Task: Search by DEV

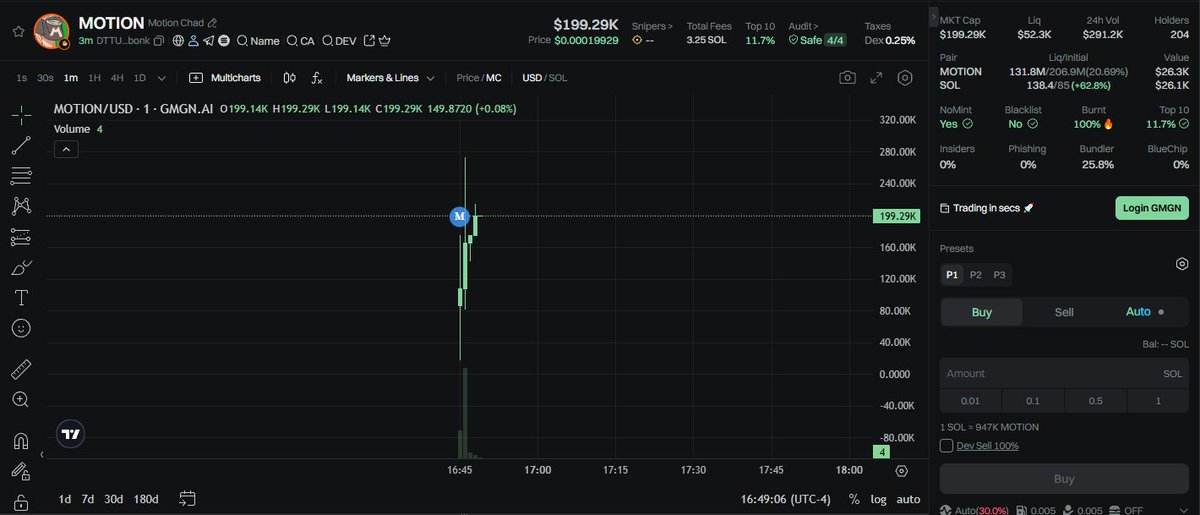Action: (339, 41)
